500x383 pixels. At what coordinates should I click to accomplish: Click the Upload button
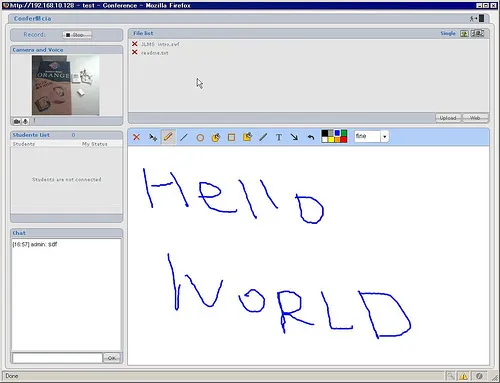pos(448,118)
